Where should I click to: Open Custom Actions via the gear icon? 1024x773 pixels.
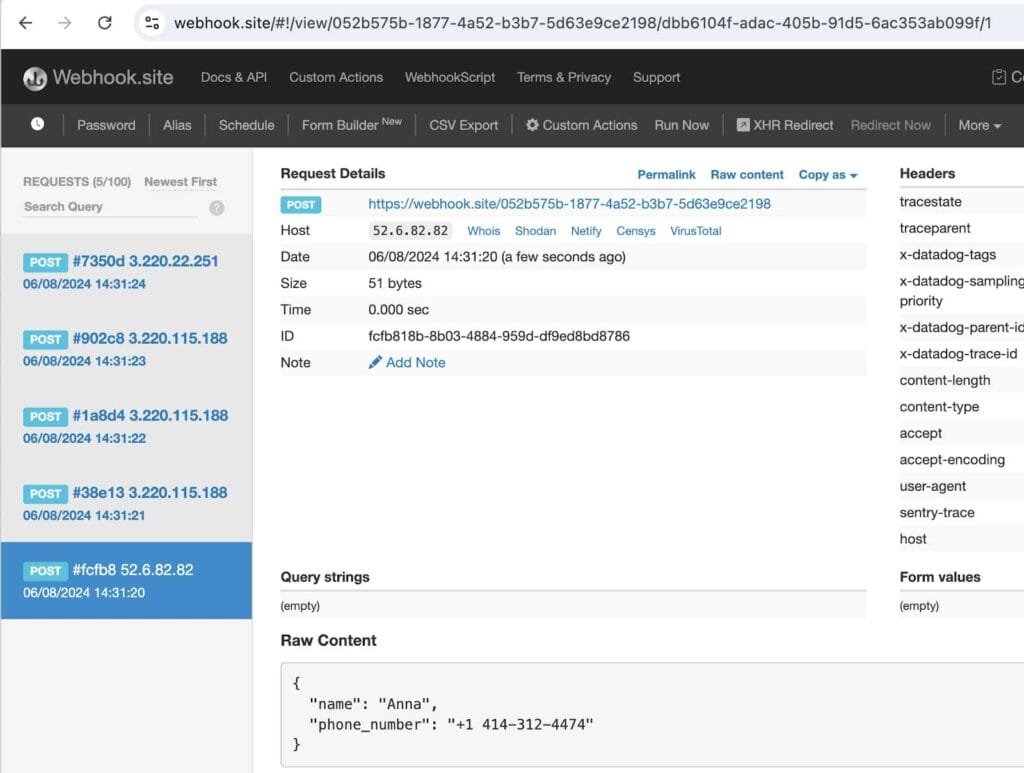click(531, 125)
